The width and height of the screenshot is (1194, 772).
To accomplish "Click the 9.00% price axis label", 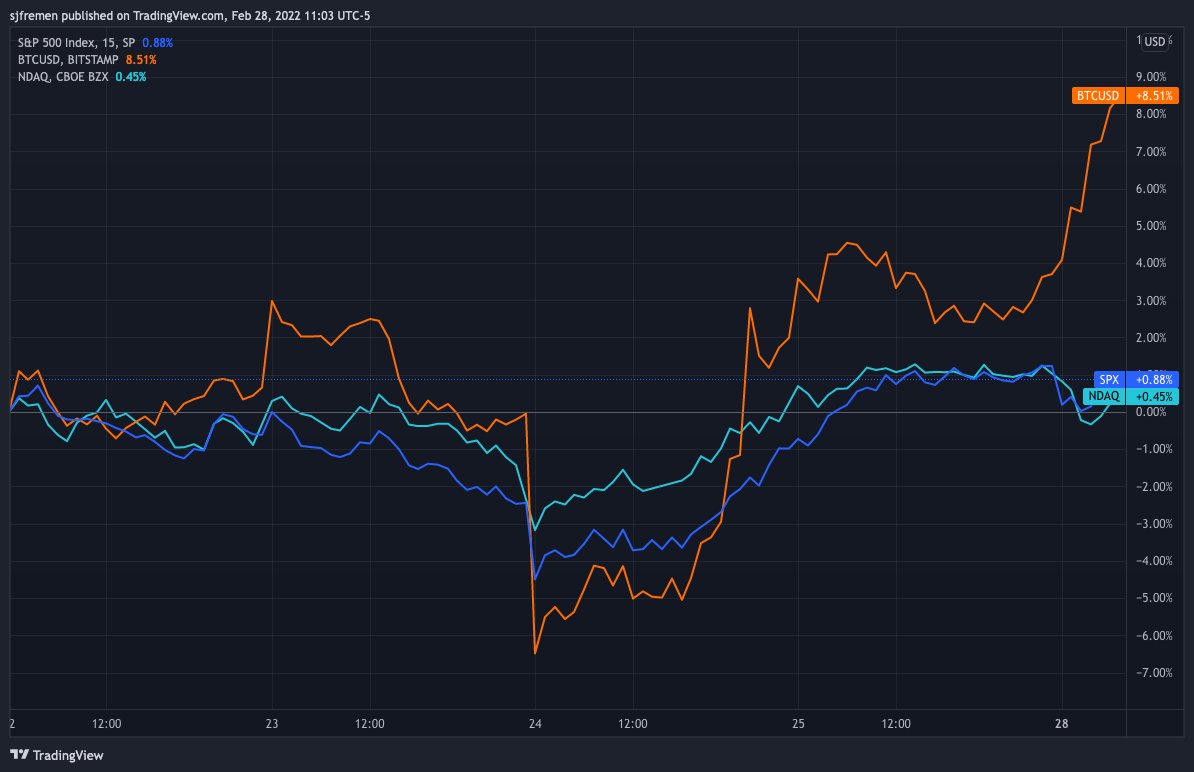I will 1151,77.
